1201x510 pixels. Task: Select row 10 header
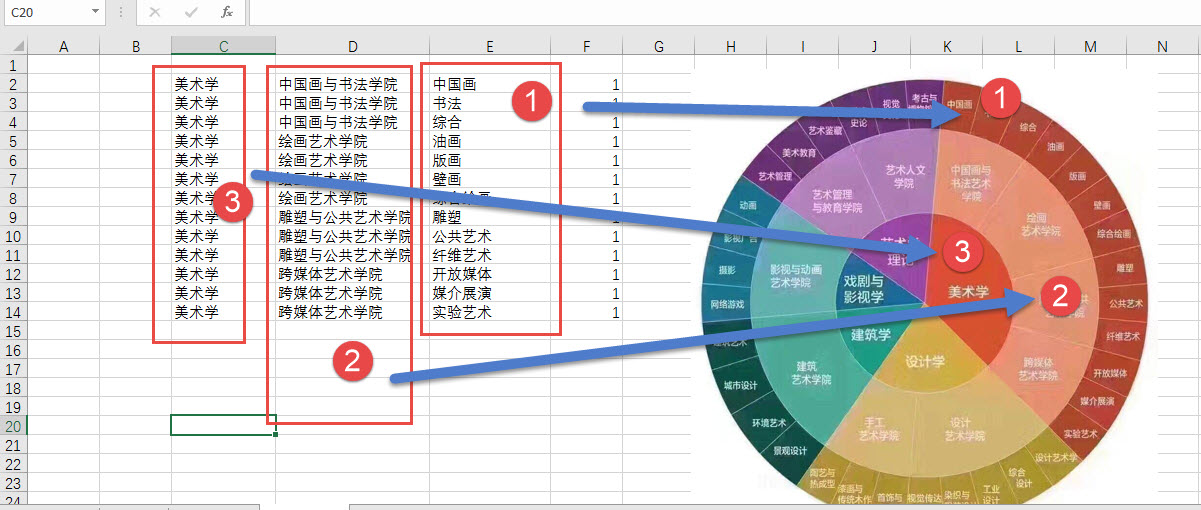pos(14,236)
